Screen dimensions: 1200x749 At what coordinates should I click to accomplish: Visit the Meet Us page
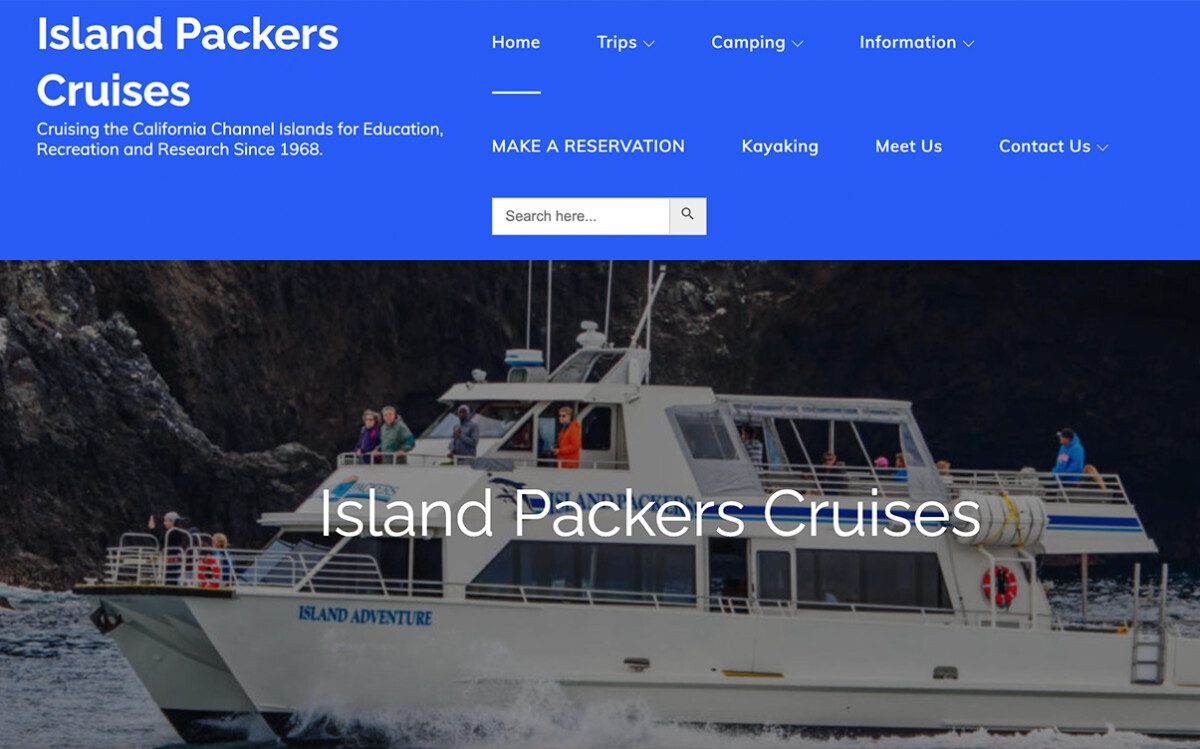pos(909,146)
